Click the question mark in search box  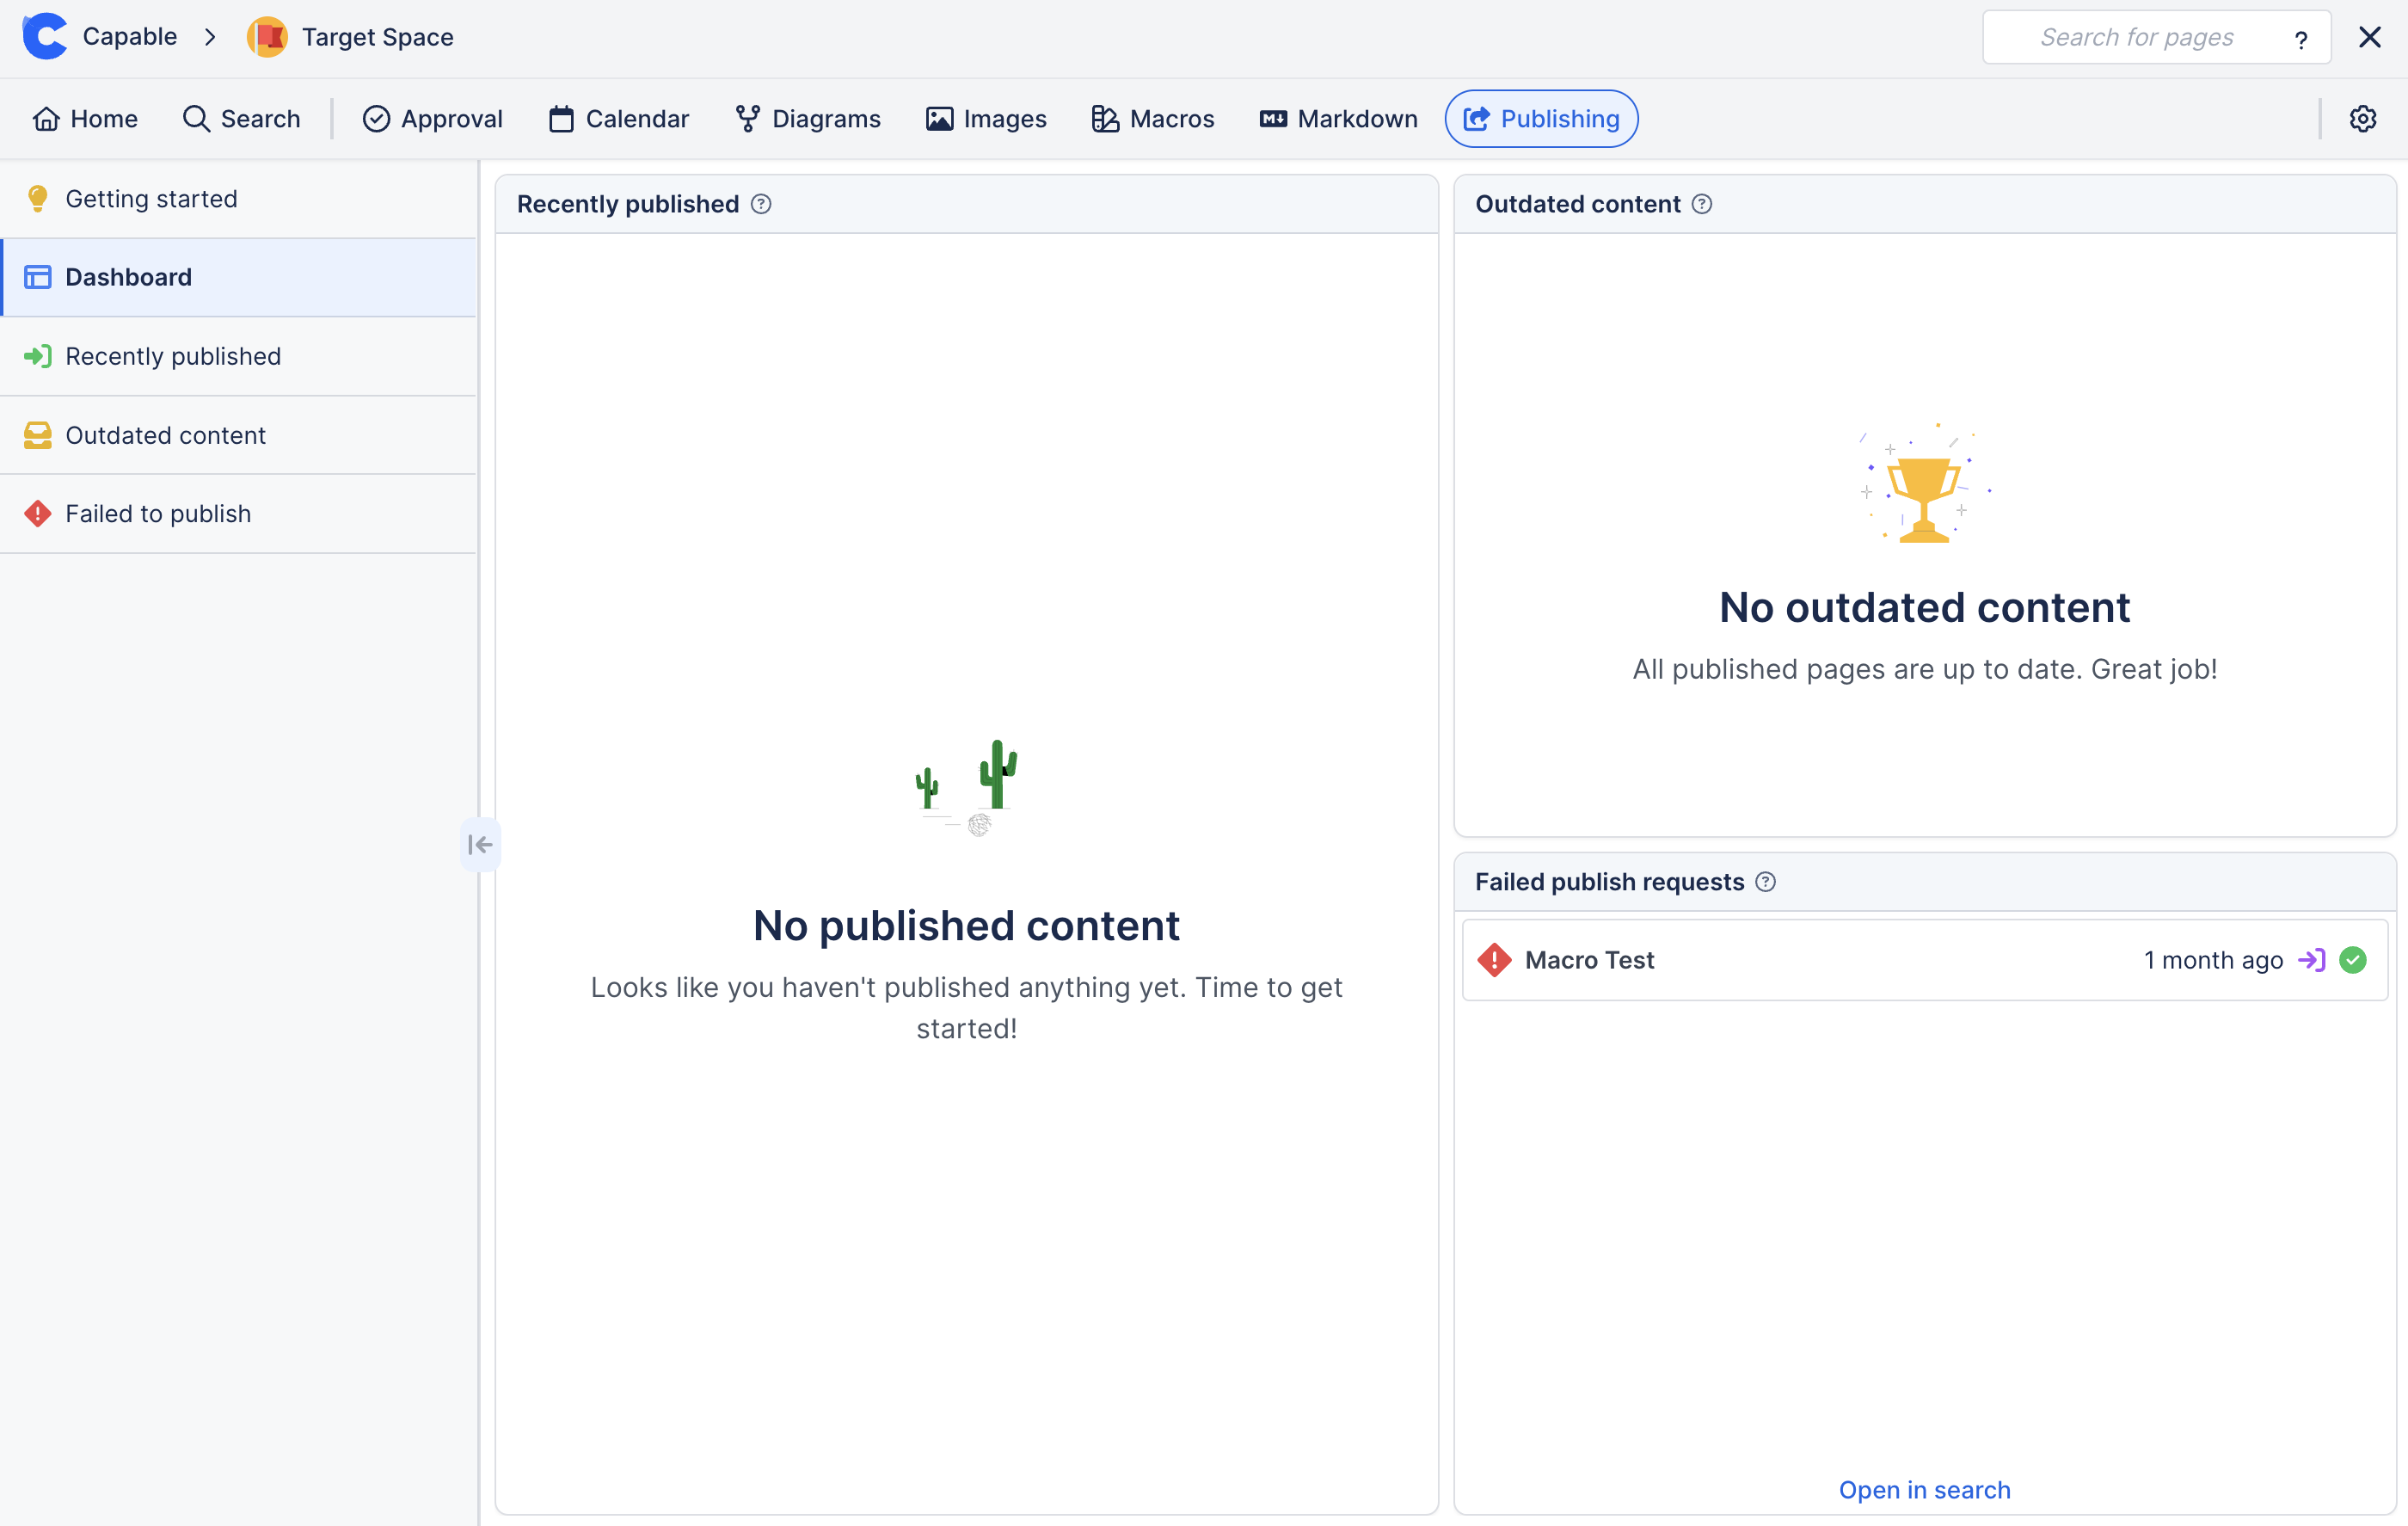(x=2300, y=39)
